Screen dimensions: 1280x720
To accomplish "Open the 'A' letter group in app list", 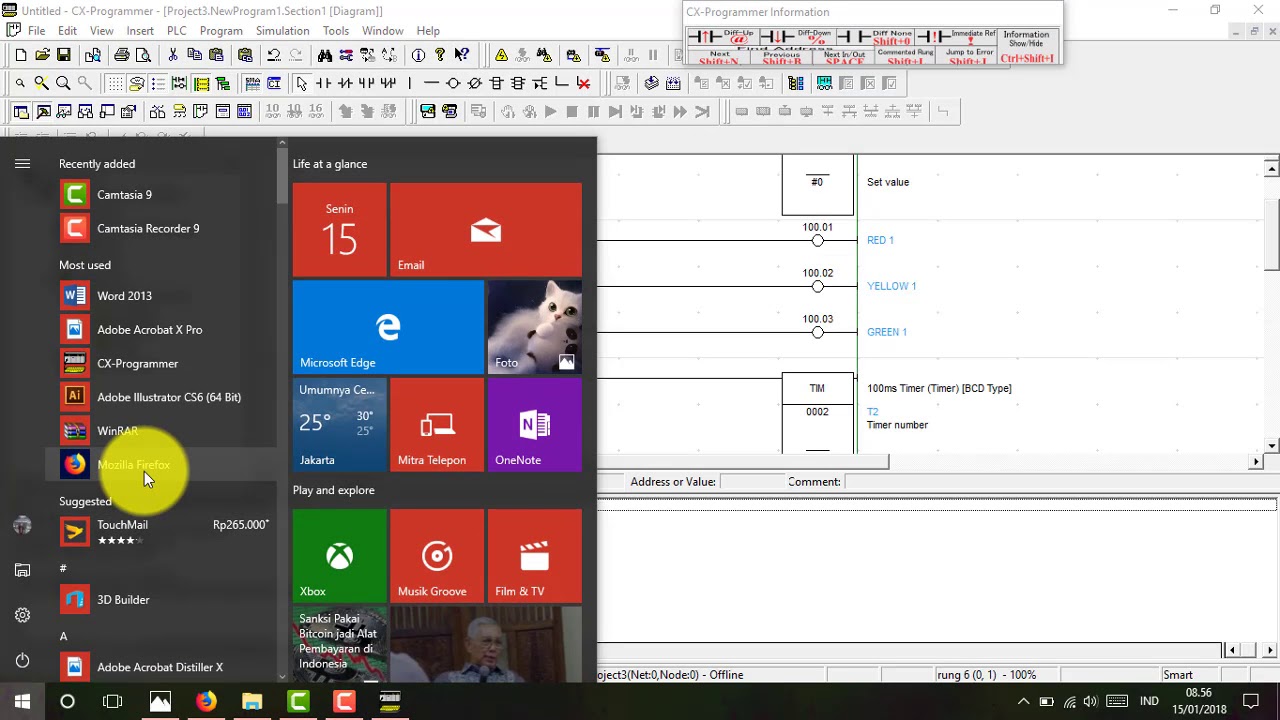I will pyautogui.click(x=63, y=636).
